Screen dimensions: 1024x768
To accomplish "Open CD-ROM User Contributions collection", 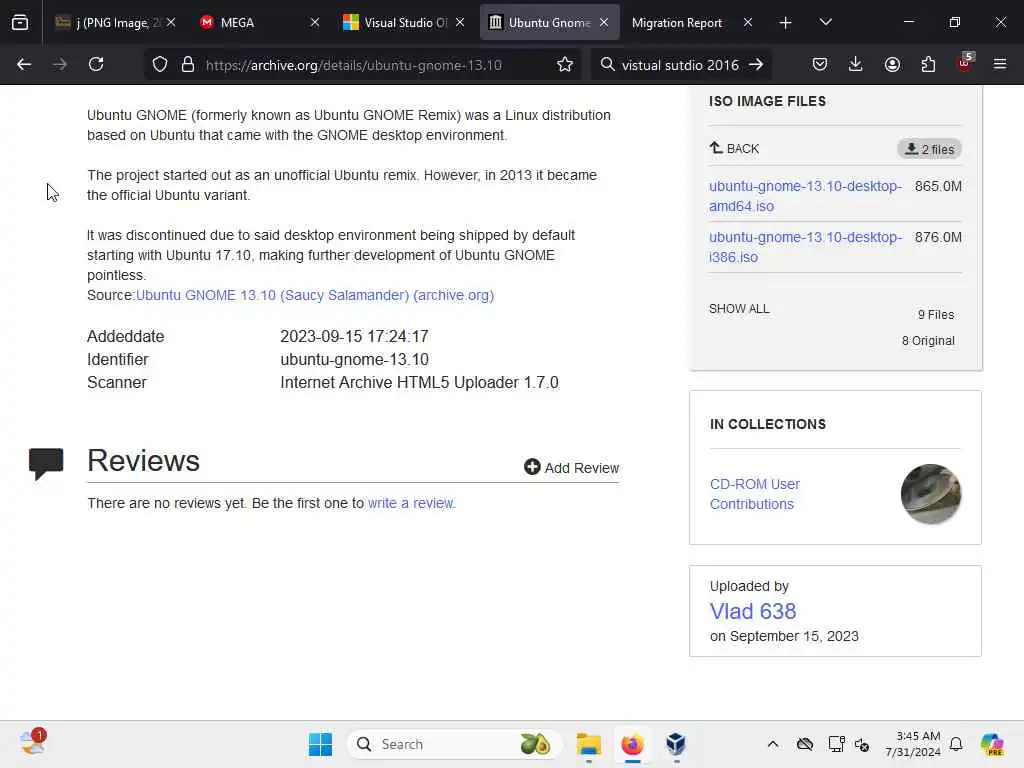I will point(754,494).
